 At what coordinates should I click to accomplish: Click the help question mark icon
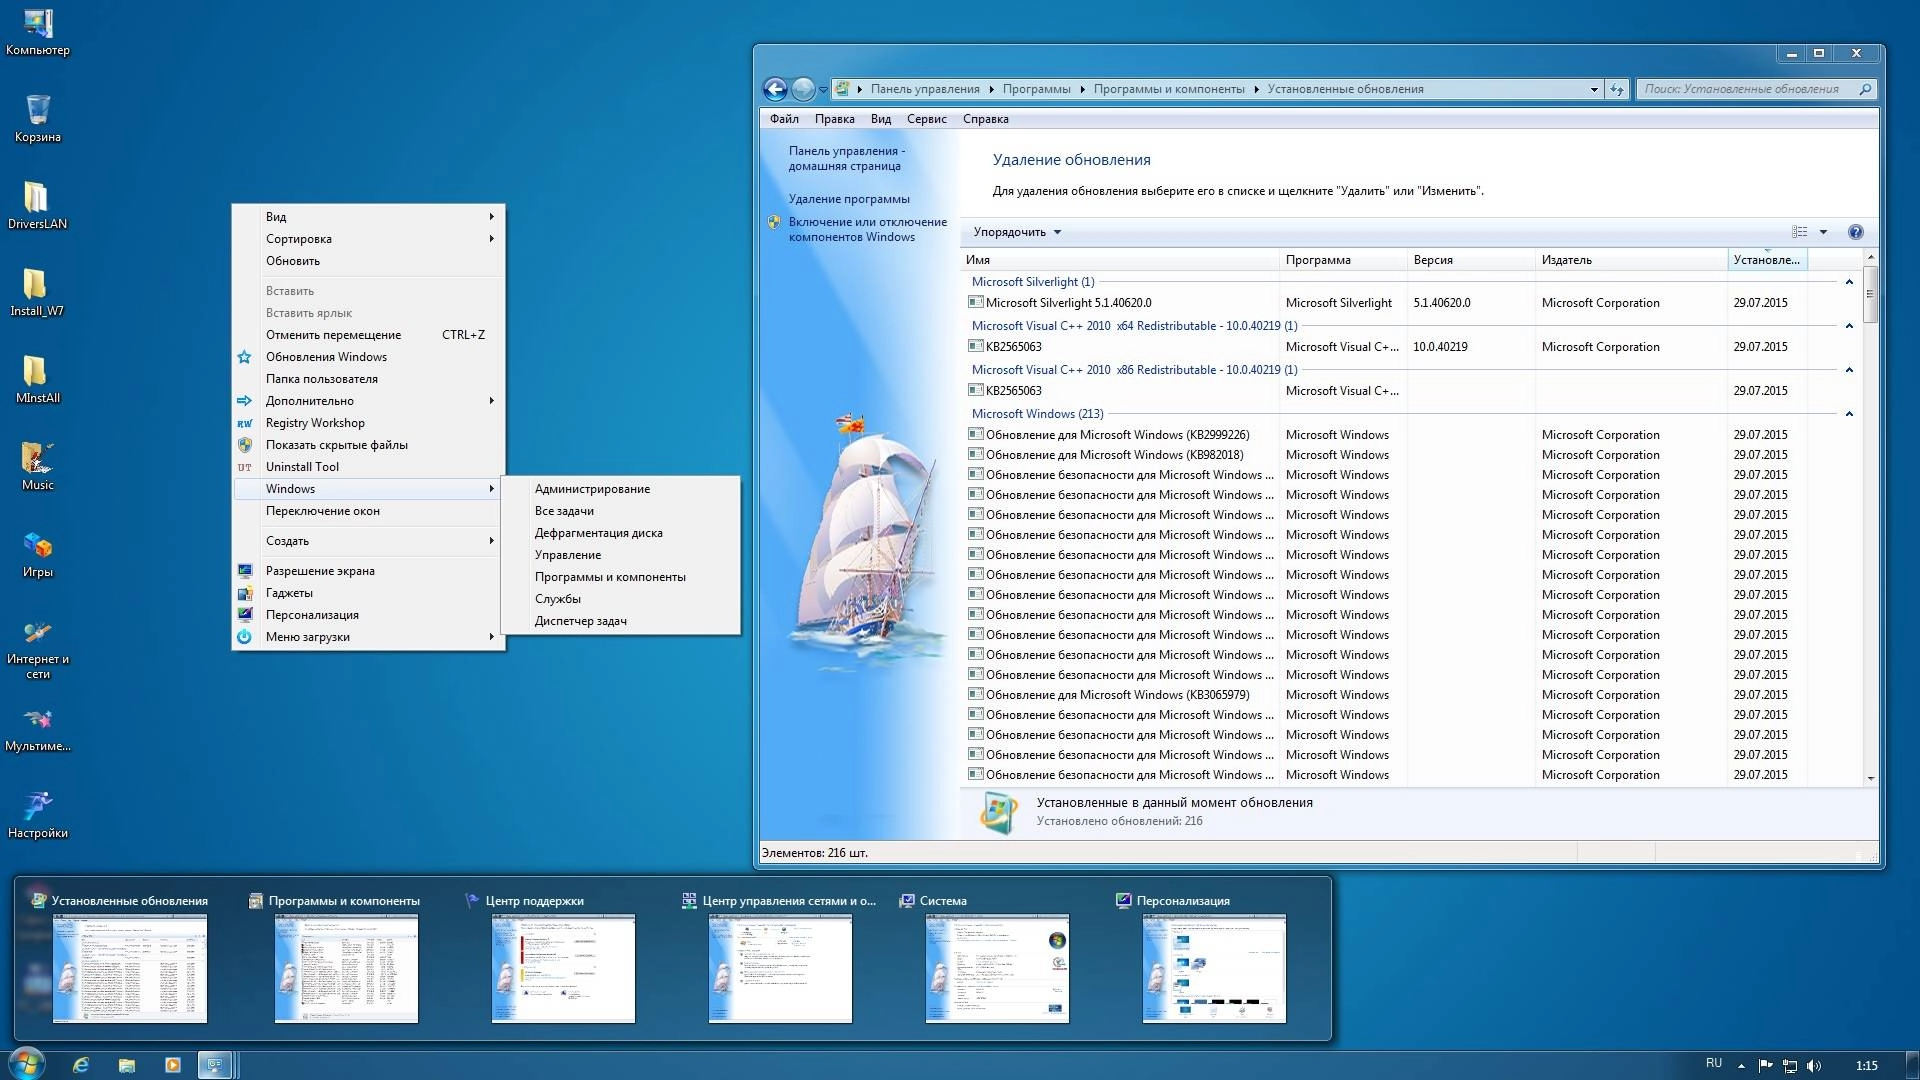(x=1856, y=232)
